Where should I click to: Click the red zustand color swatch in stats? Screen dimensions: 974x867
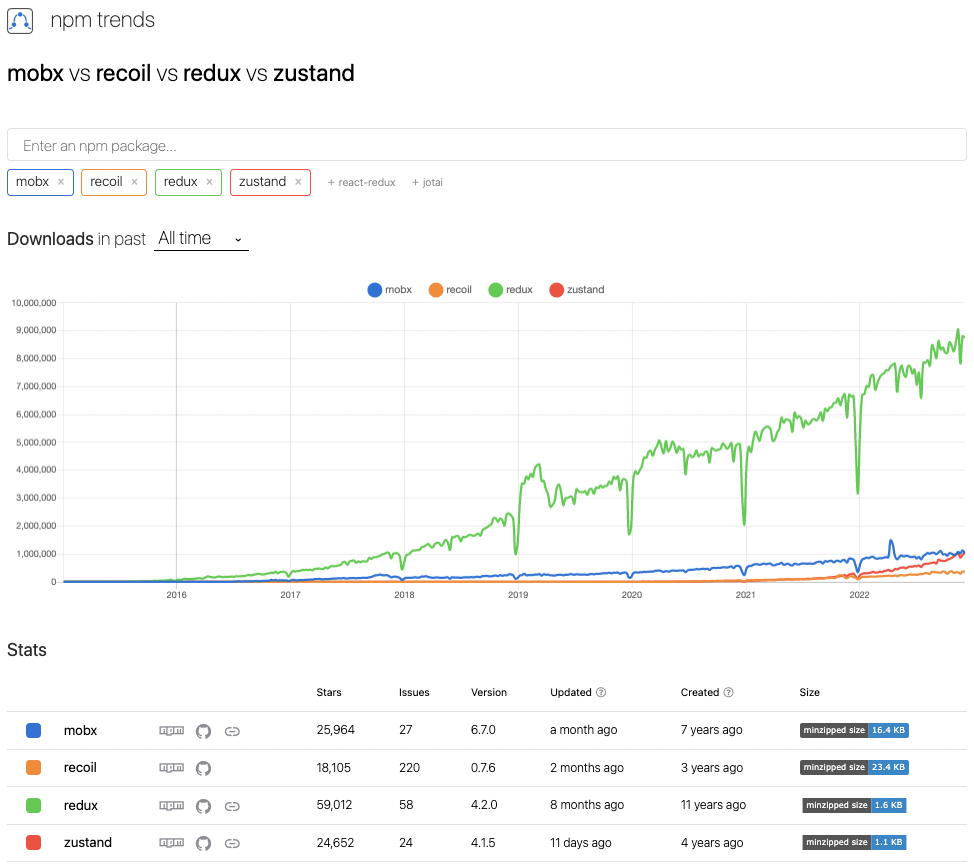point(34,843)
